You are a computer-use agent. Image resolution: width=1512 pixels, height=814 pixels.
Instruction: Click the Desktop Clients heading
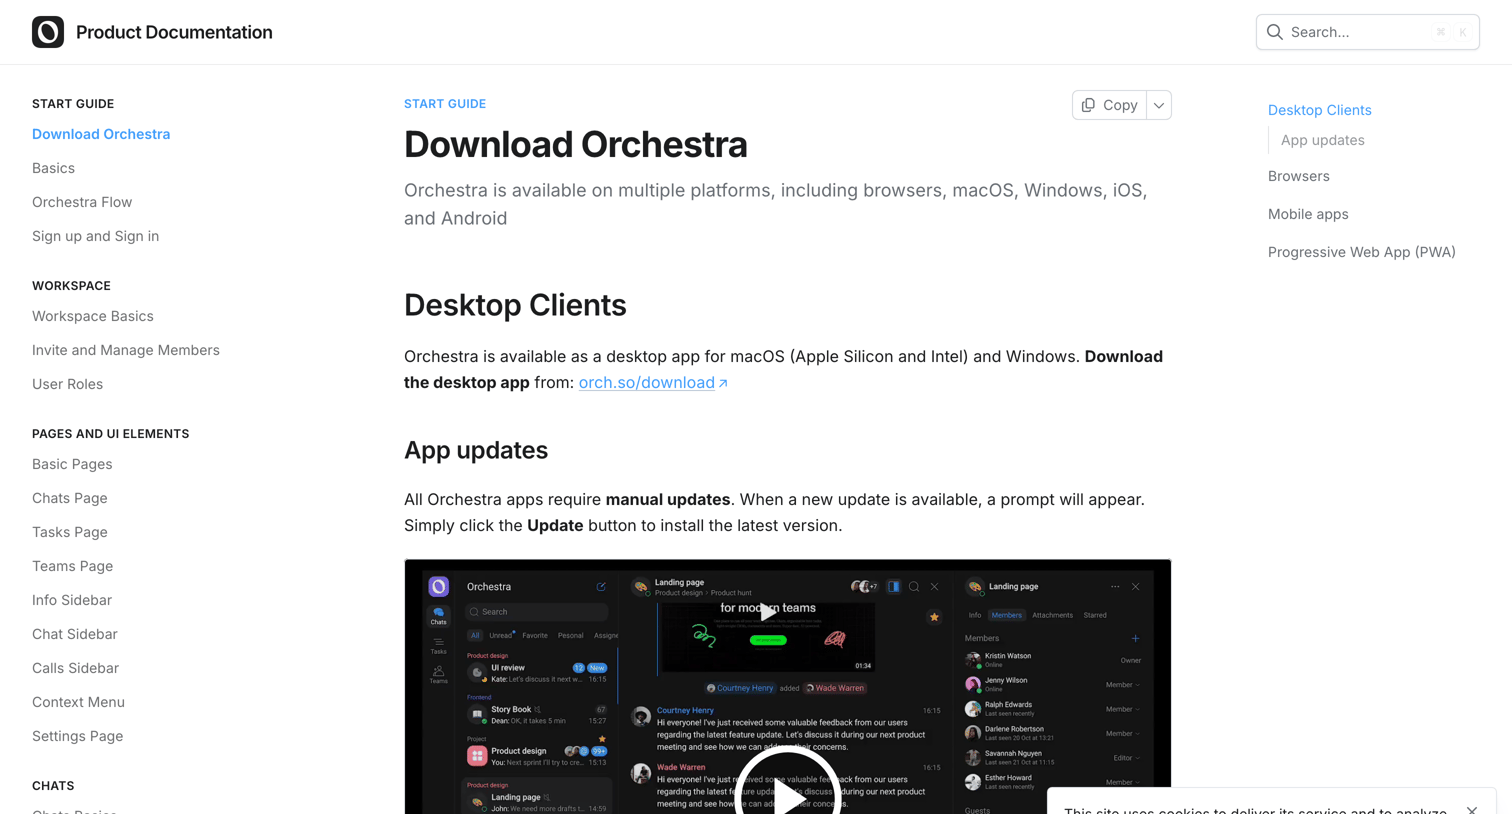pyautogui.click(x=515, y=305)
